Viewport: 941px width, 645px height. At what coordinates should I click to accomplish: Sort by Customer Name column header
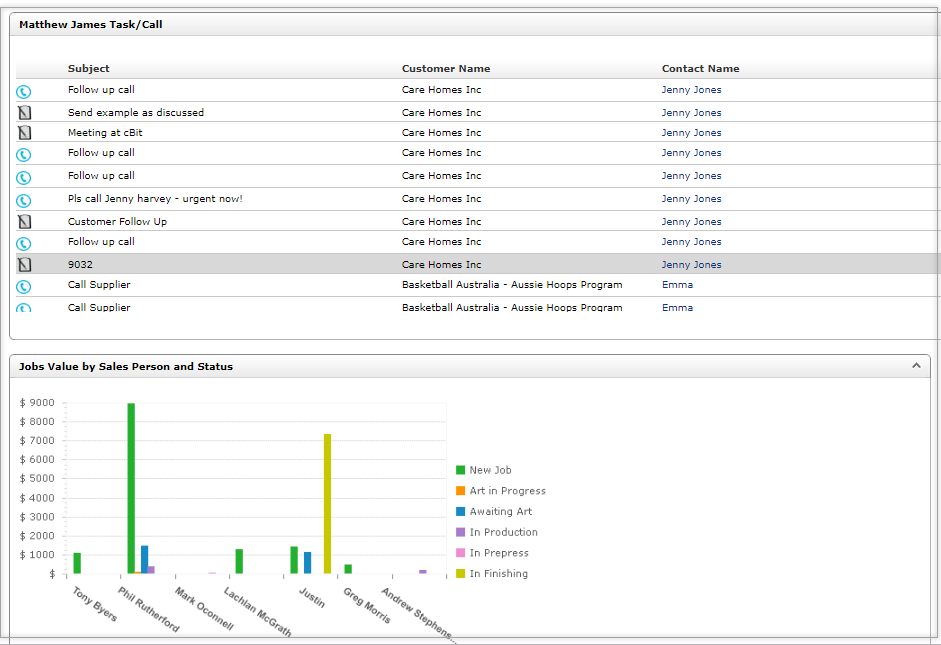[x=446, y=68]
